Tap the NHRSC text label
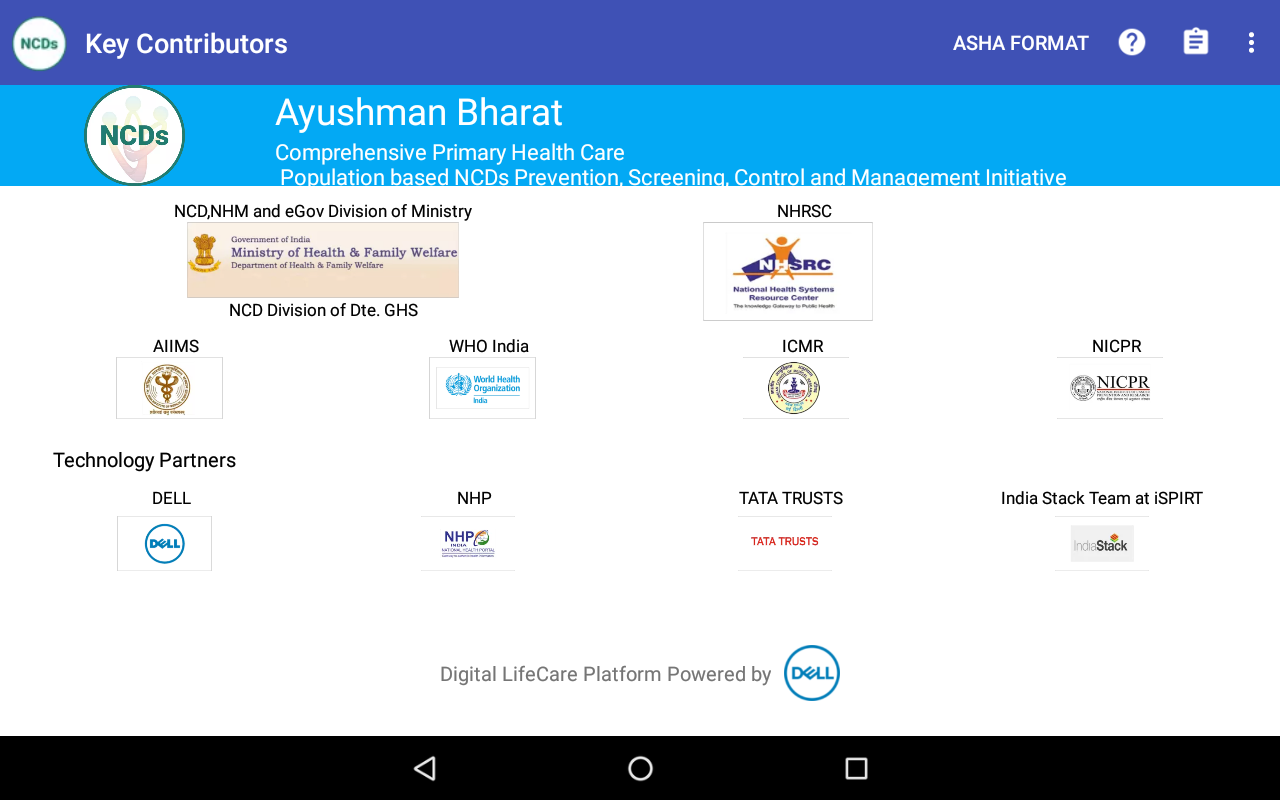 tap(804, 211)
